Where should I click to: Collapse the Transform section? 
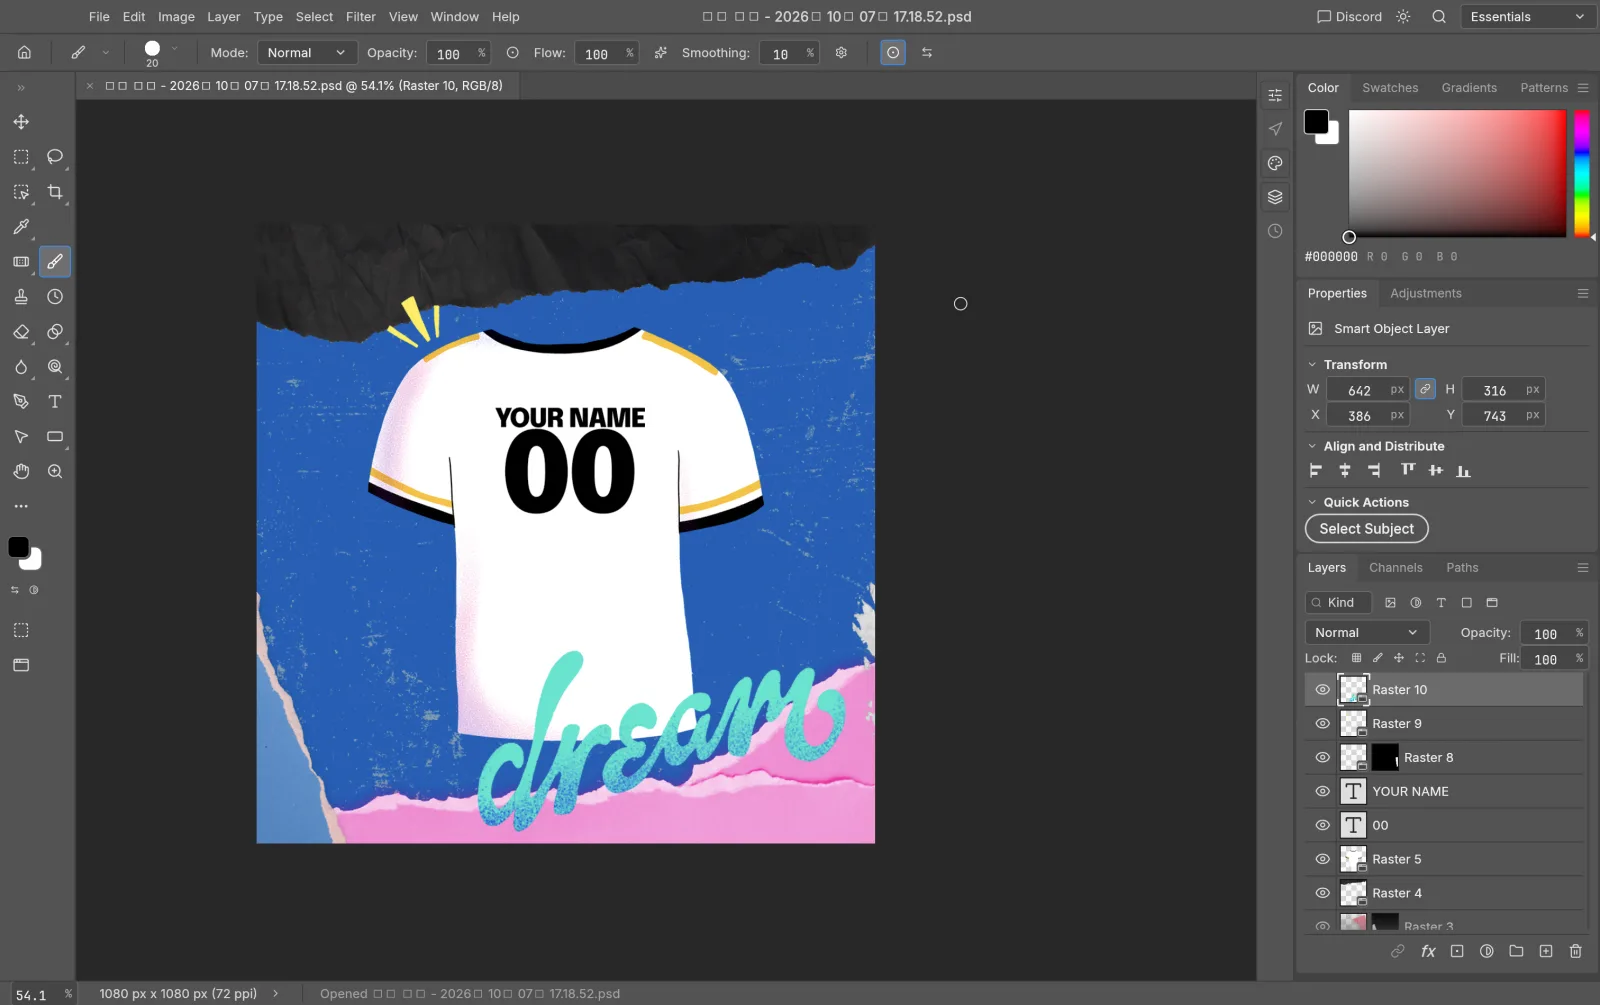click(x=1312, y=365)
